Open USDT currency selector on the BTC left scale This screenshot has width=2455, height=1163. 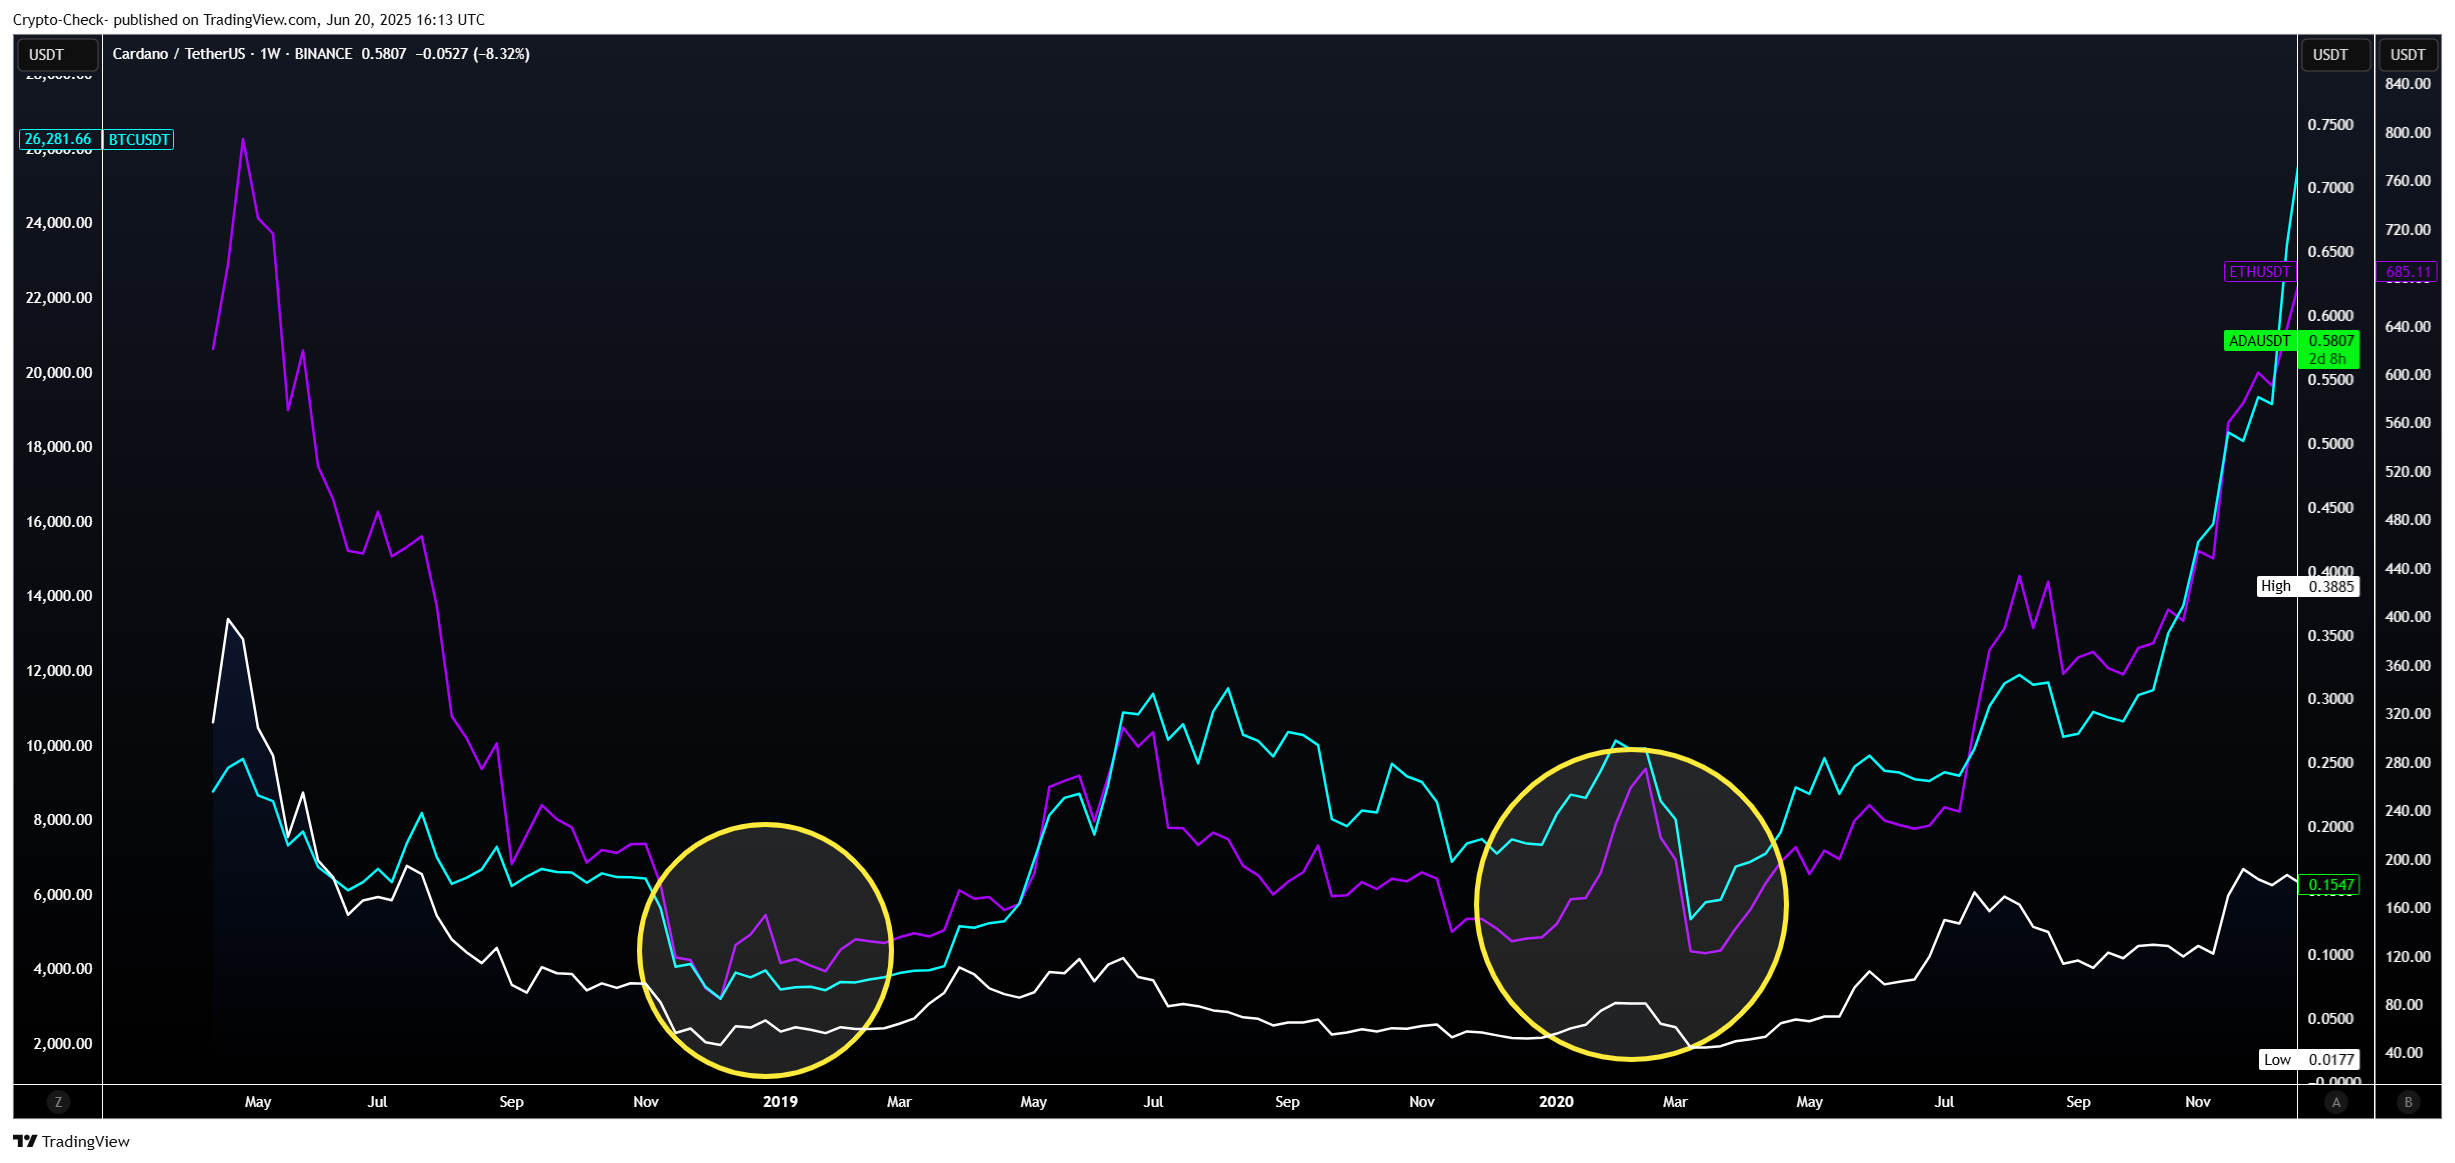click(58, 55)
